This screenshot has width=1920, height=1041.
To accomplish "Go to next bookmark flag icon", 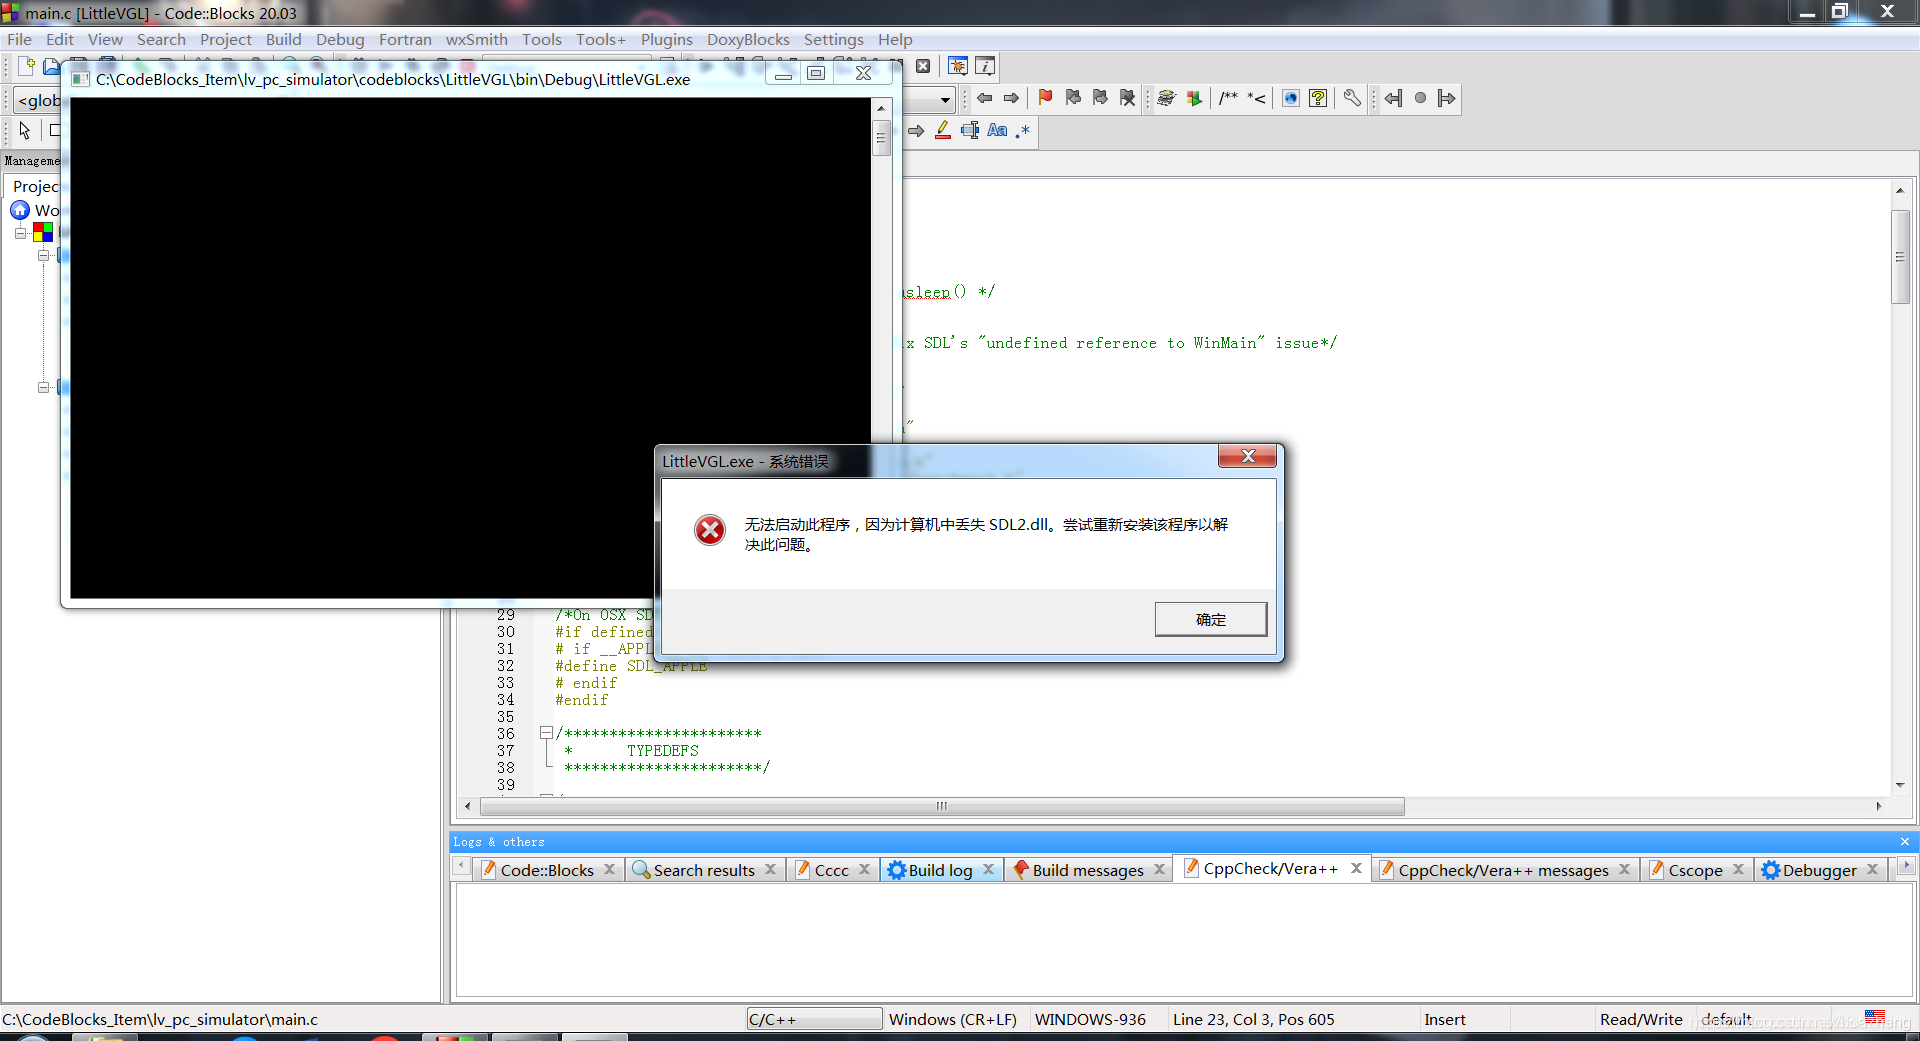I will [1100, 98].
